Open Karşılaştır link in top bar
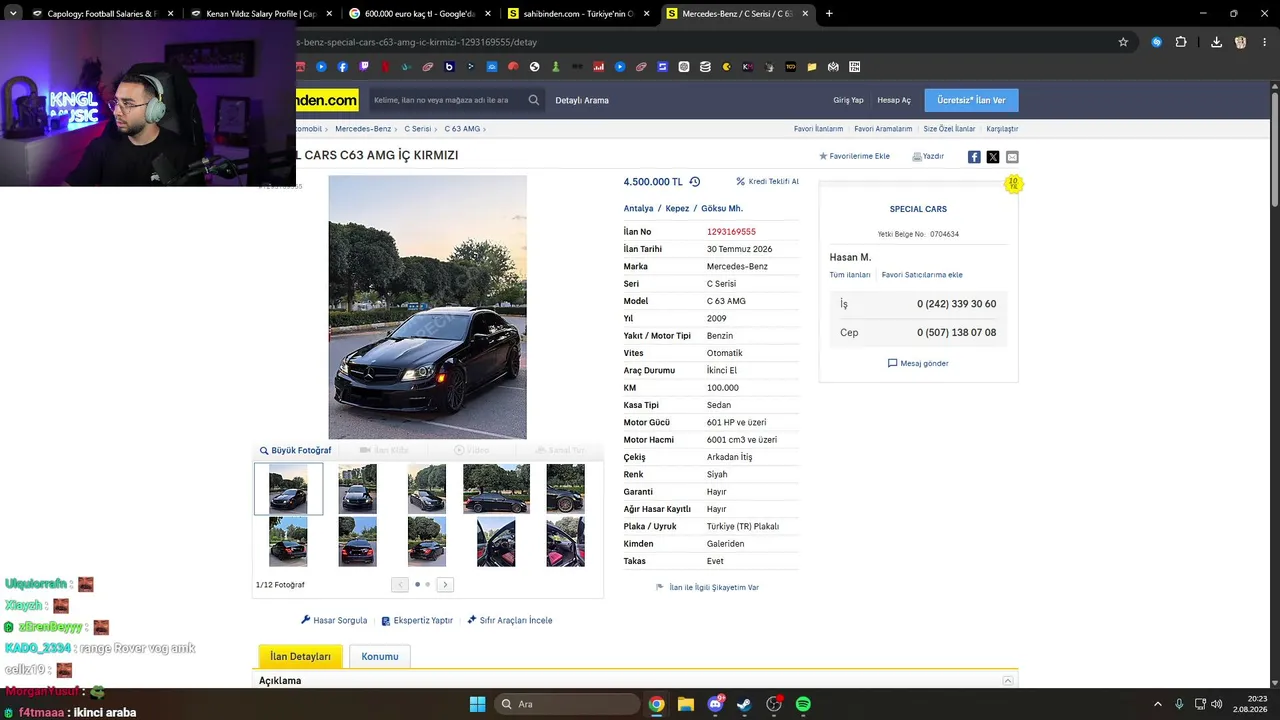The height and width of the screenshot is (720, 1280). 1002,129
